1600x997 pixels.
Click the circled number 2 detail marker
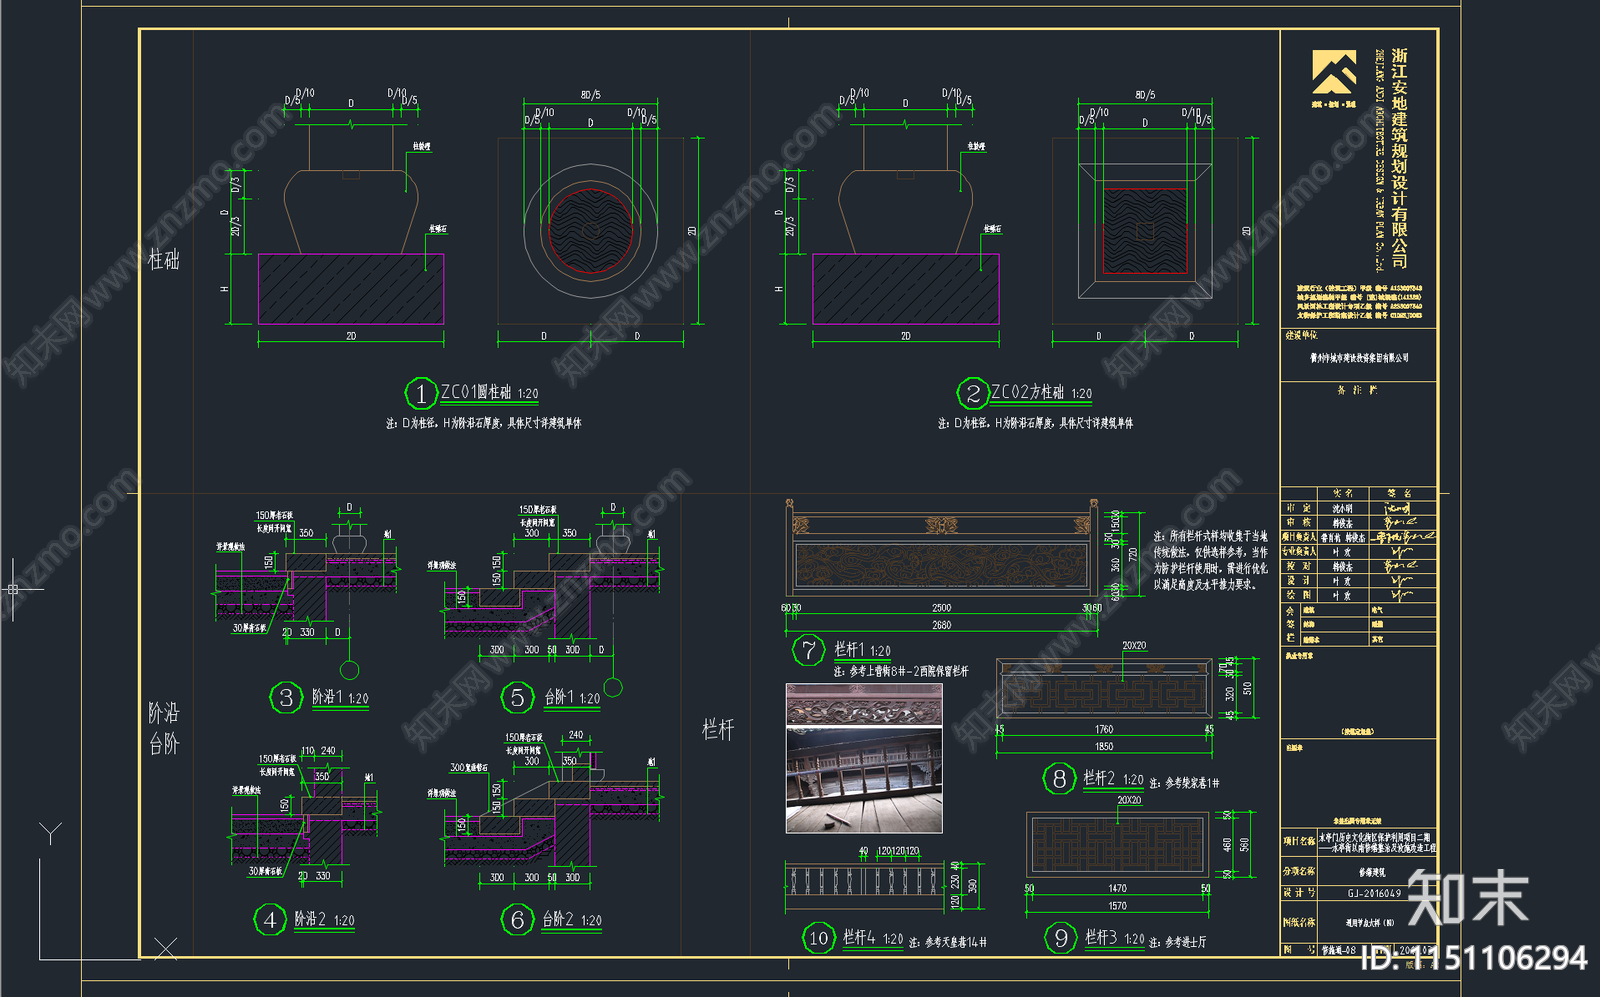[973, 394]
